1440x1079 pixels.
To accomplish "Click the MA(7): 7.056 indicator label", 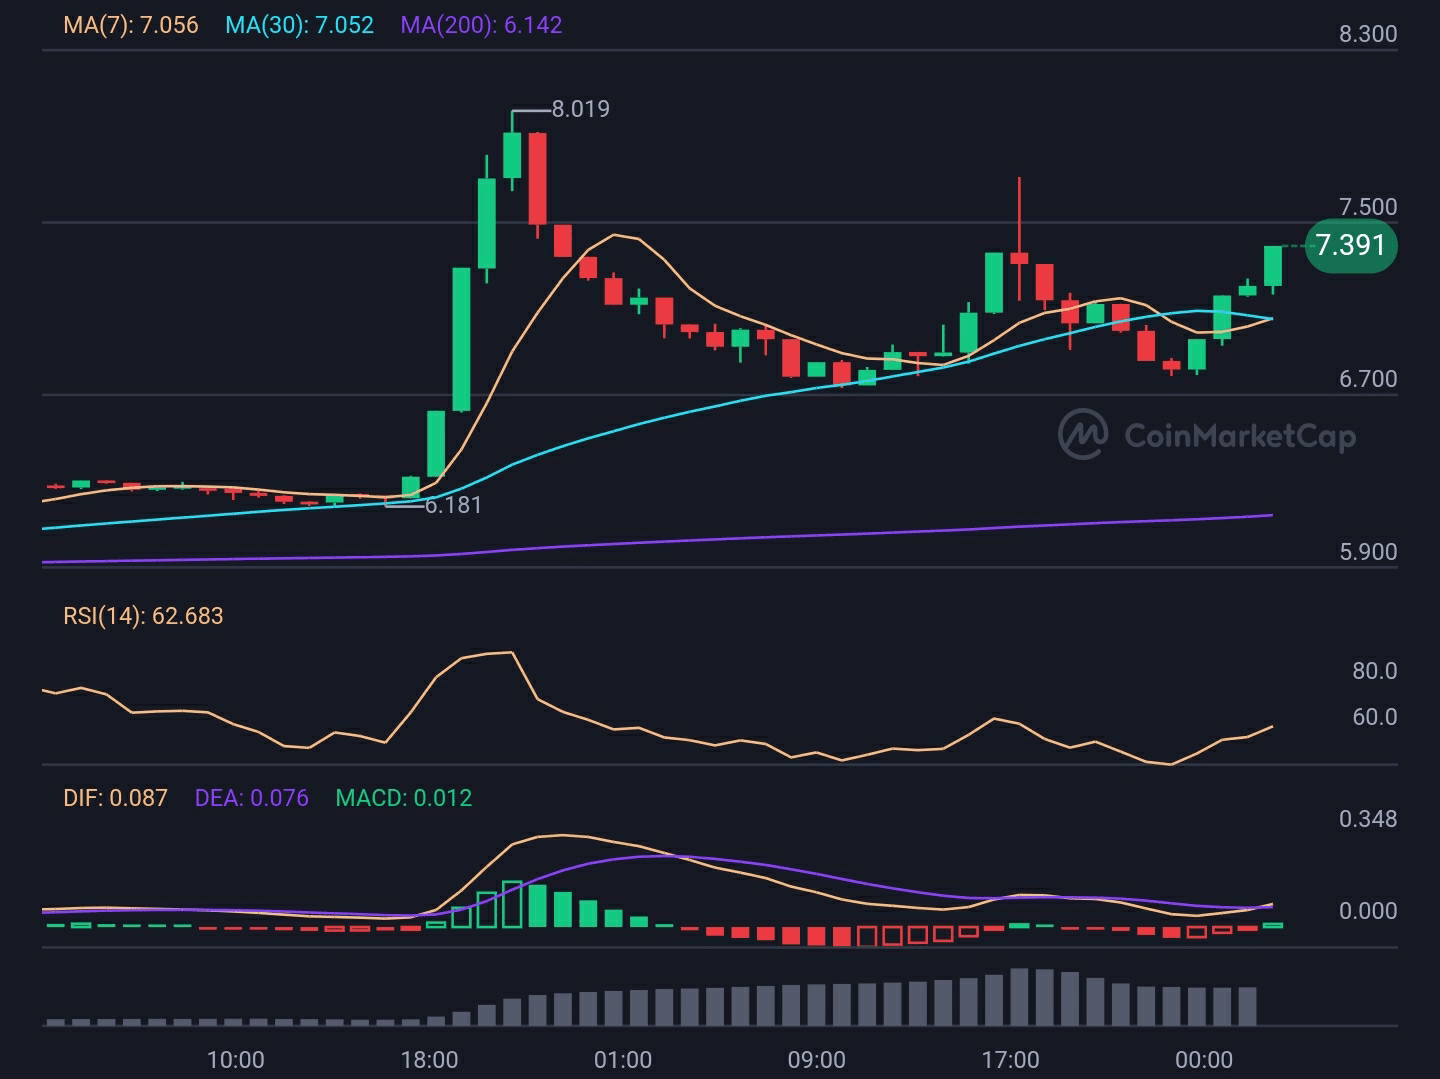I will point(131,25).
